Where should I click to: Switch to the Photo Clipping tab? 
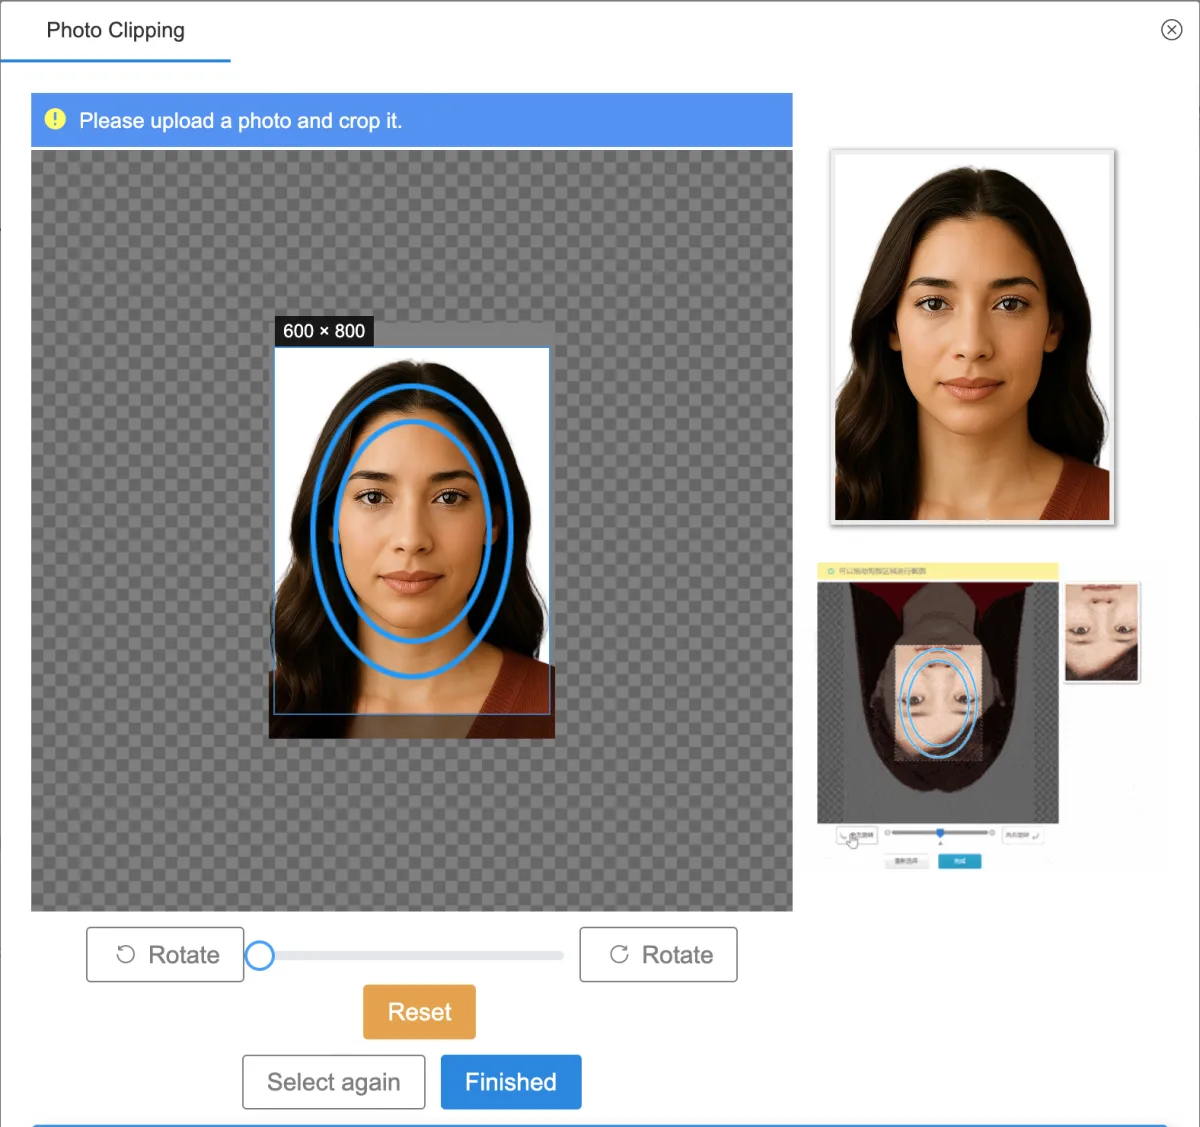tap(115, 31)
